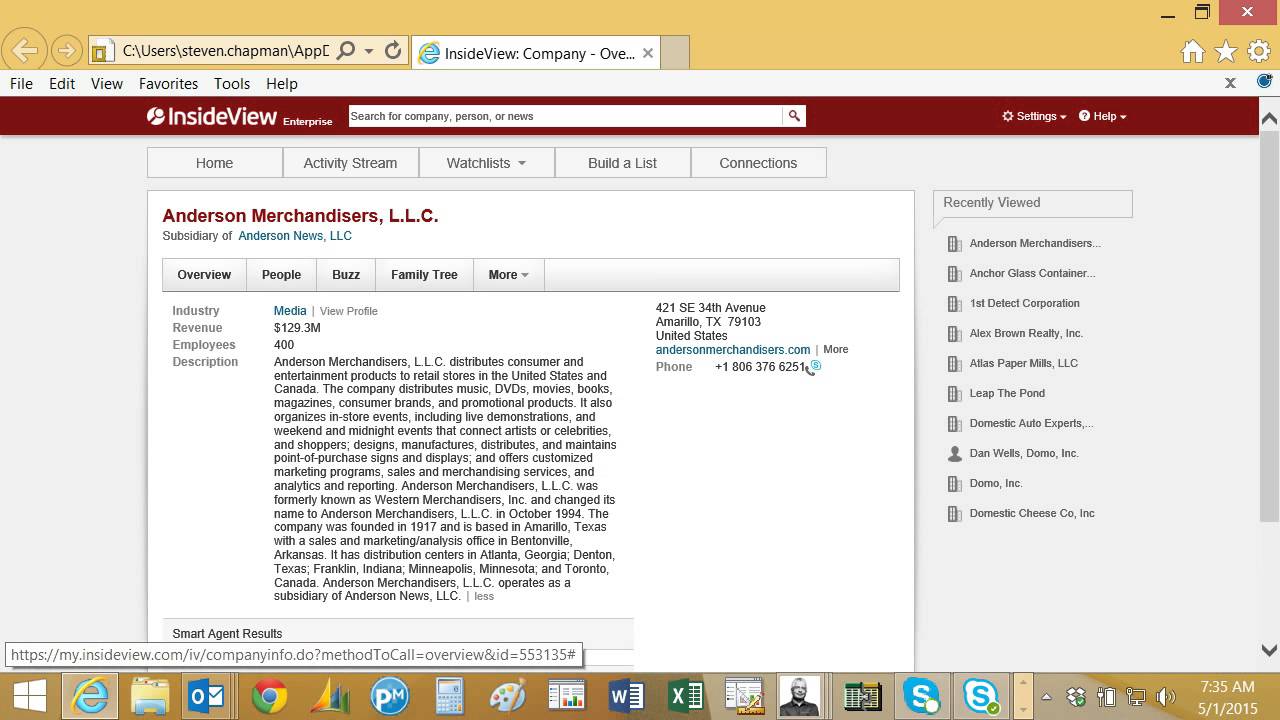The height and width of the screenshot is (720, 1280).
Task: Close the toolbar with the X
Action: click(1231, 83)
